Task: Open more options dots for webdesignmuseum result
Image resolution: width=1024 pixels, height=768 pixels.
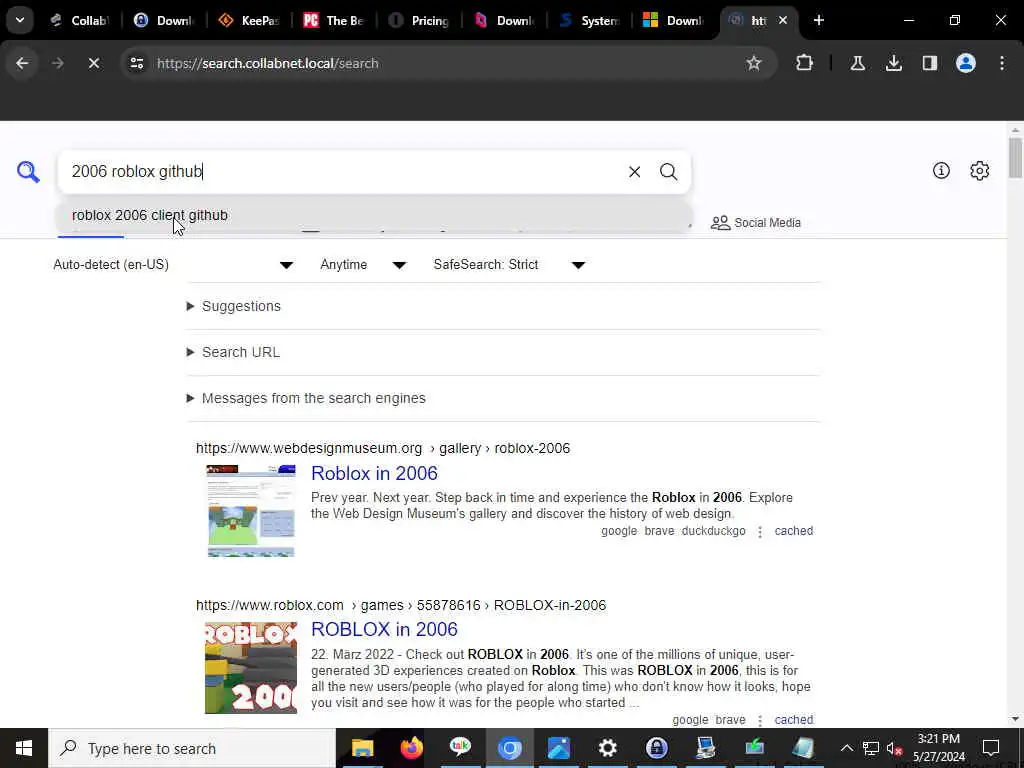Action: pos(760,532)
